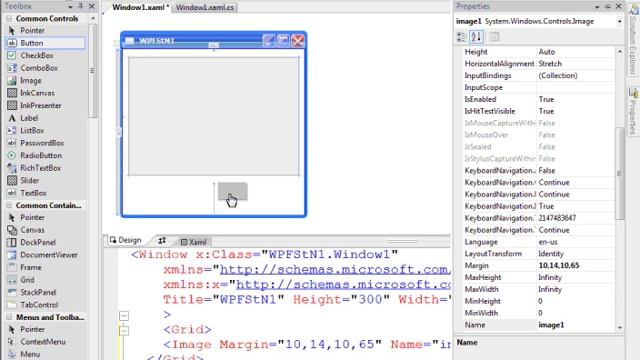Image resolution: width=640 pixels, height=360 pixels.
Task: Open the Solution Explorer side tab
Action: pyautogui.click(x=633, y=39)
